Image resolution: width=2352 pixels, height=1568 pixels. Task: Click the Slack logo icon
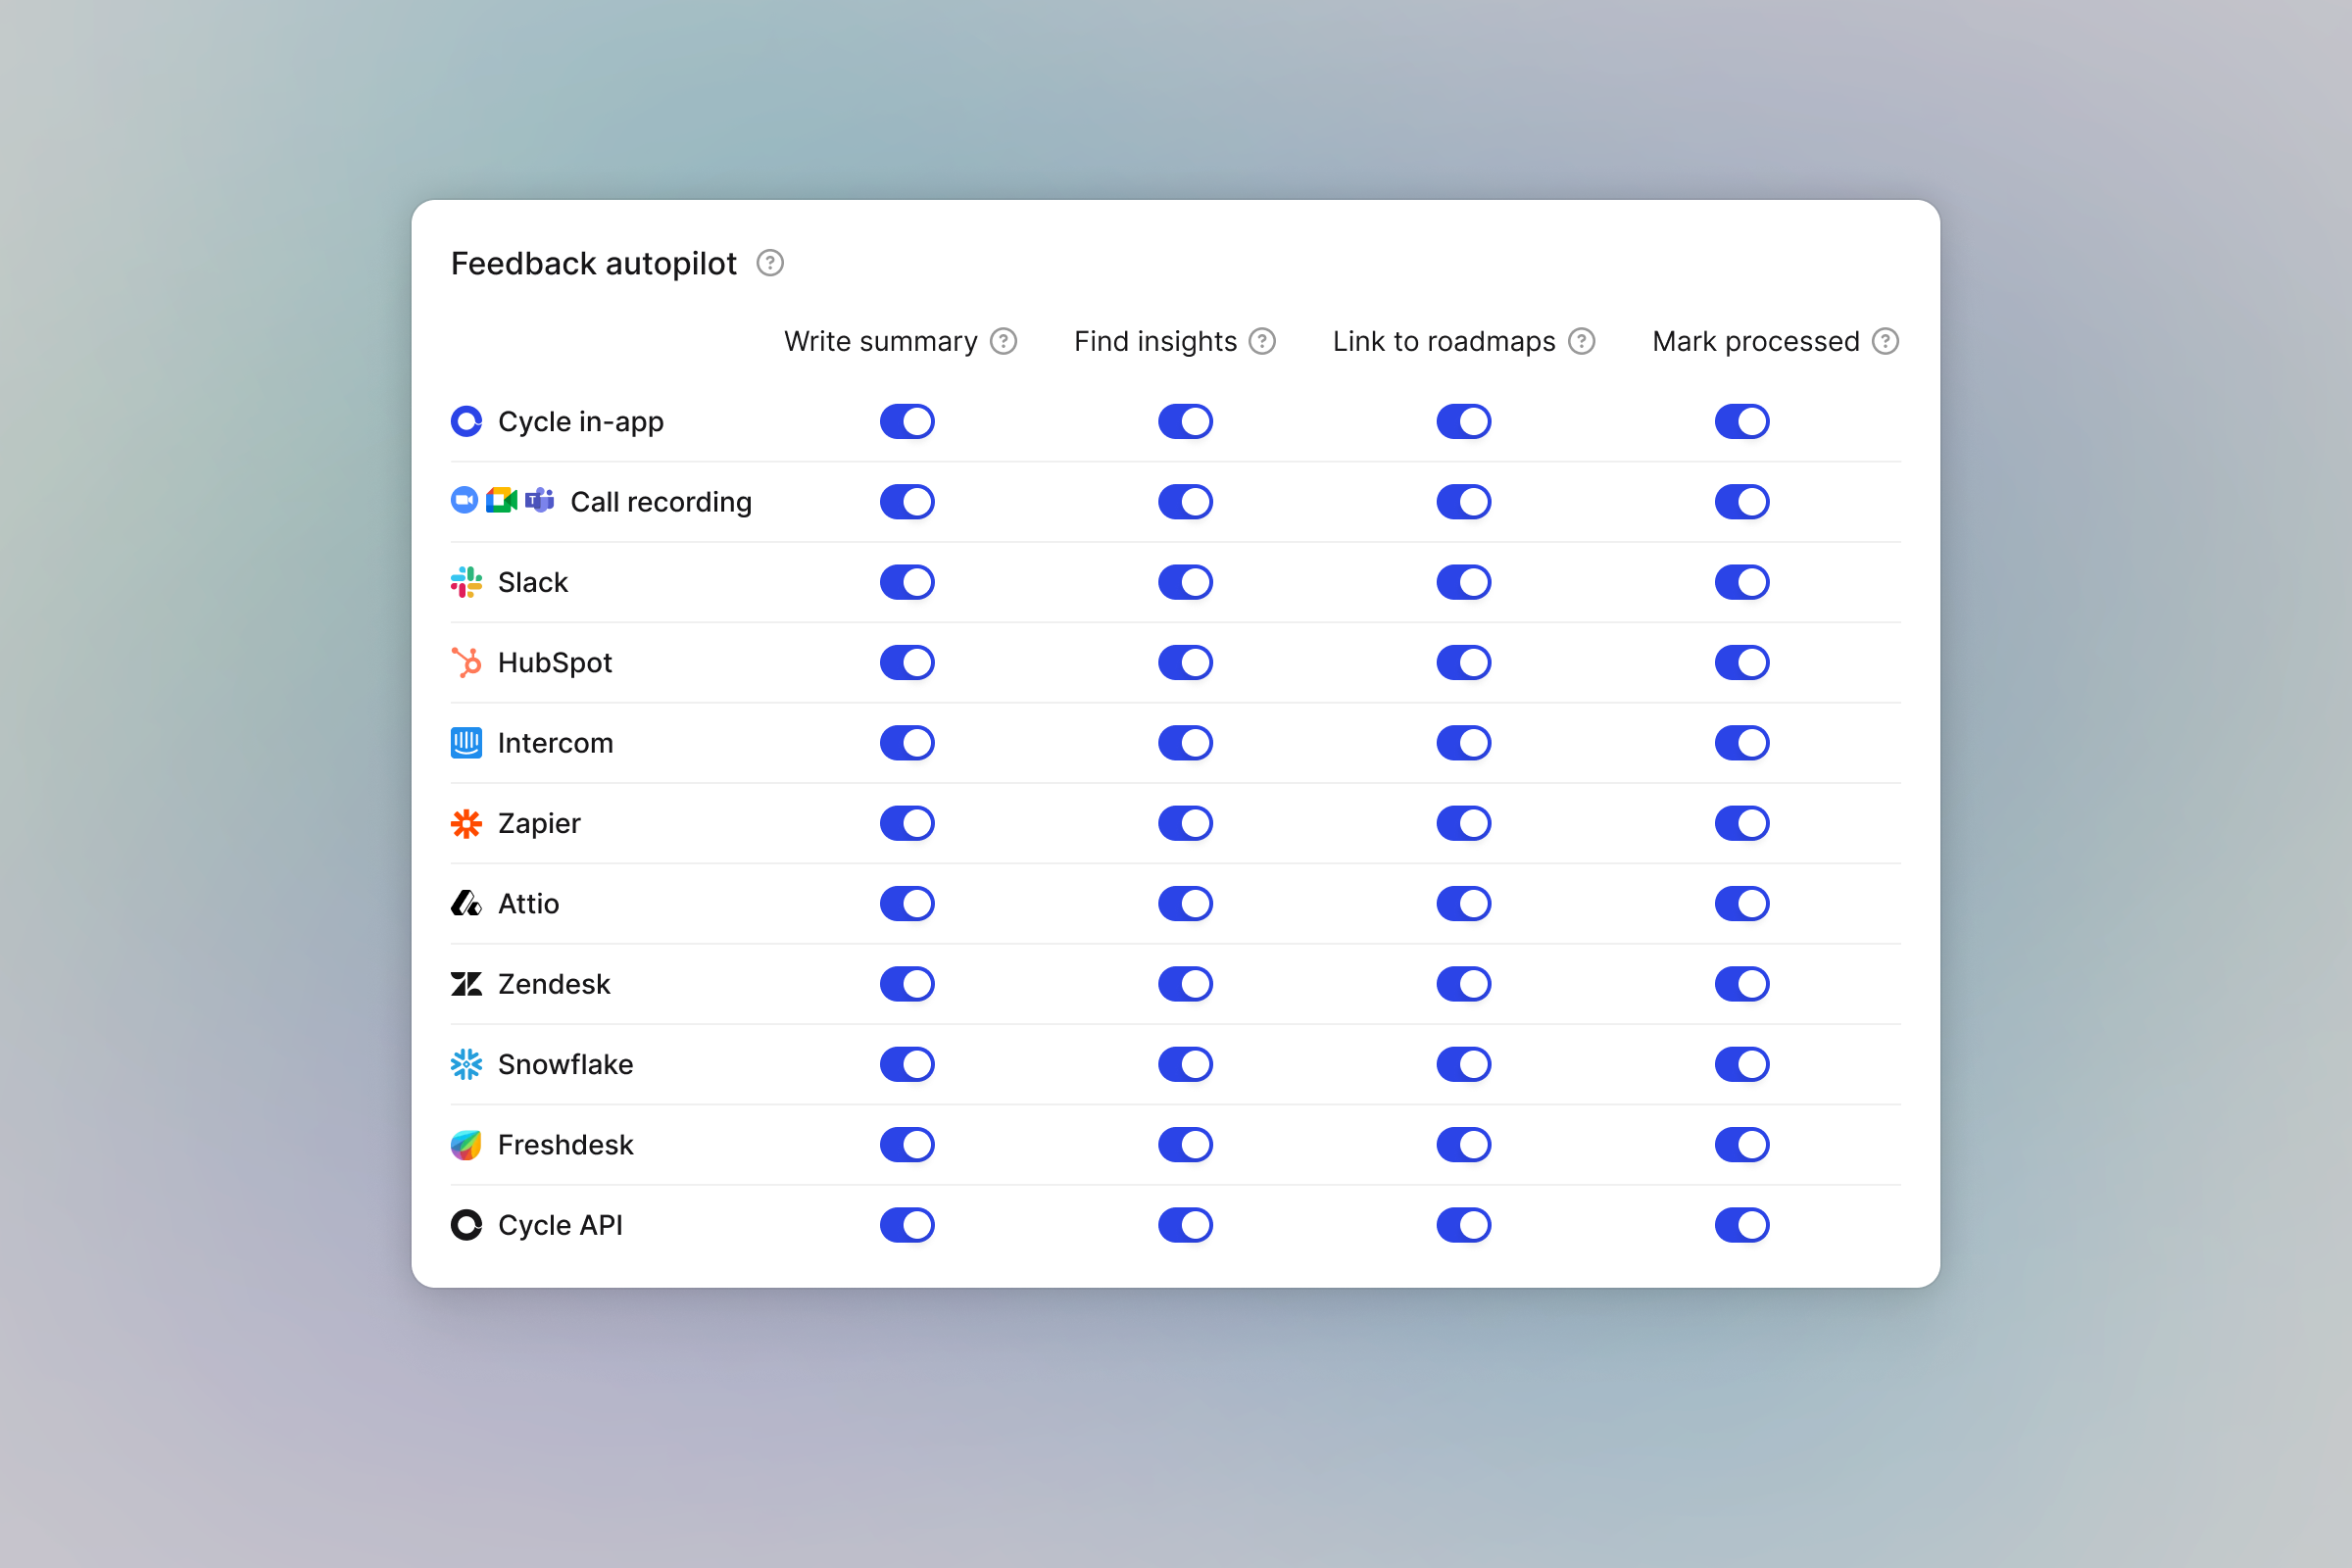[466, 582]
